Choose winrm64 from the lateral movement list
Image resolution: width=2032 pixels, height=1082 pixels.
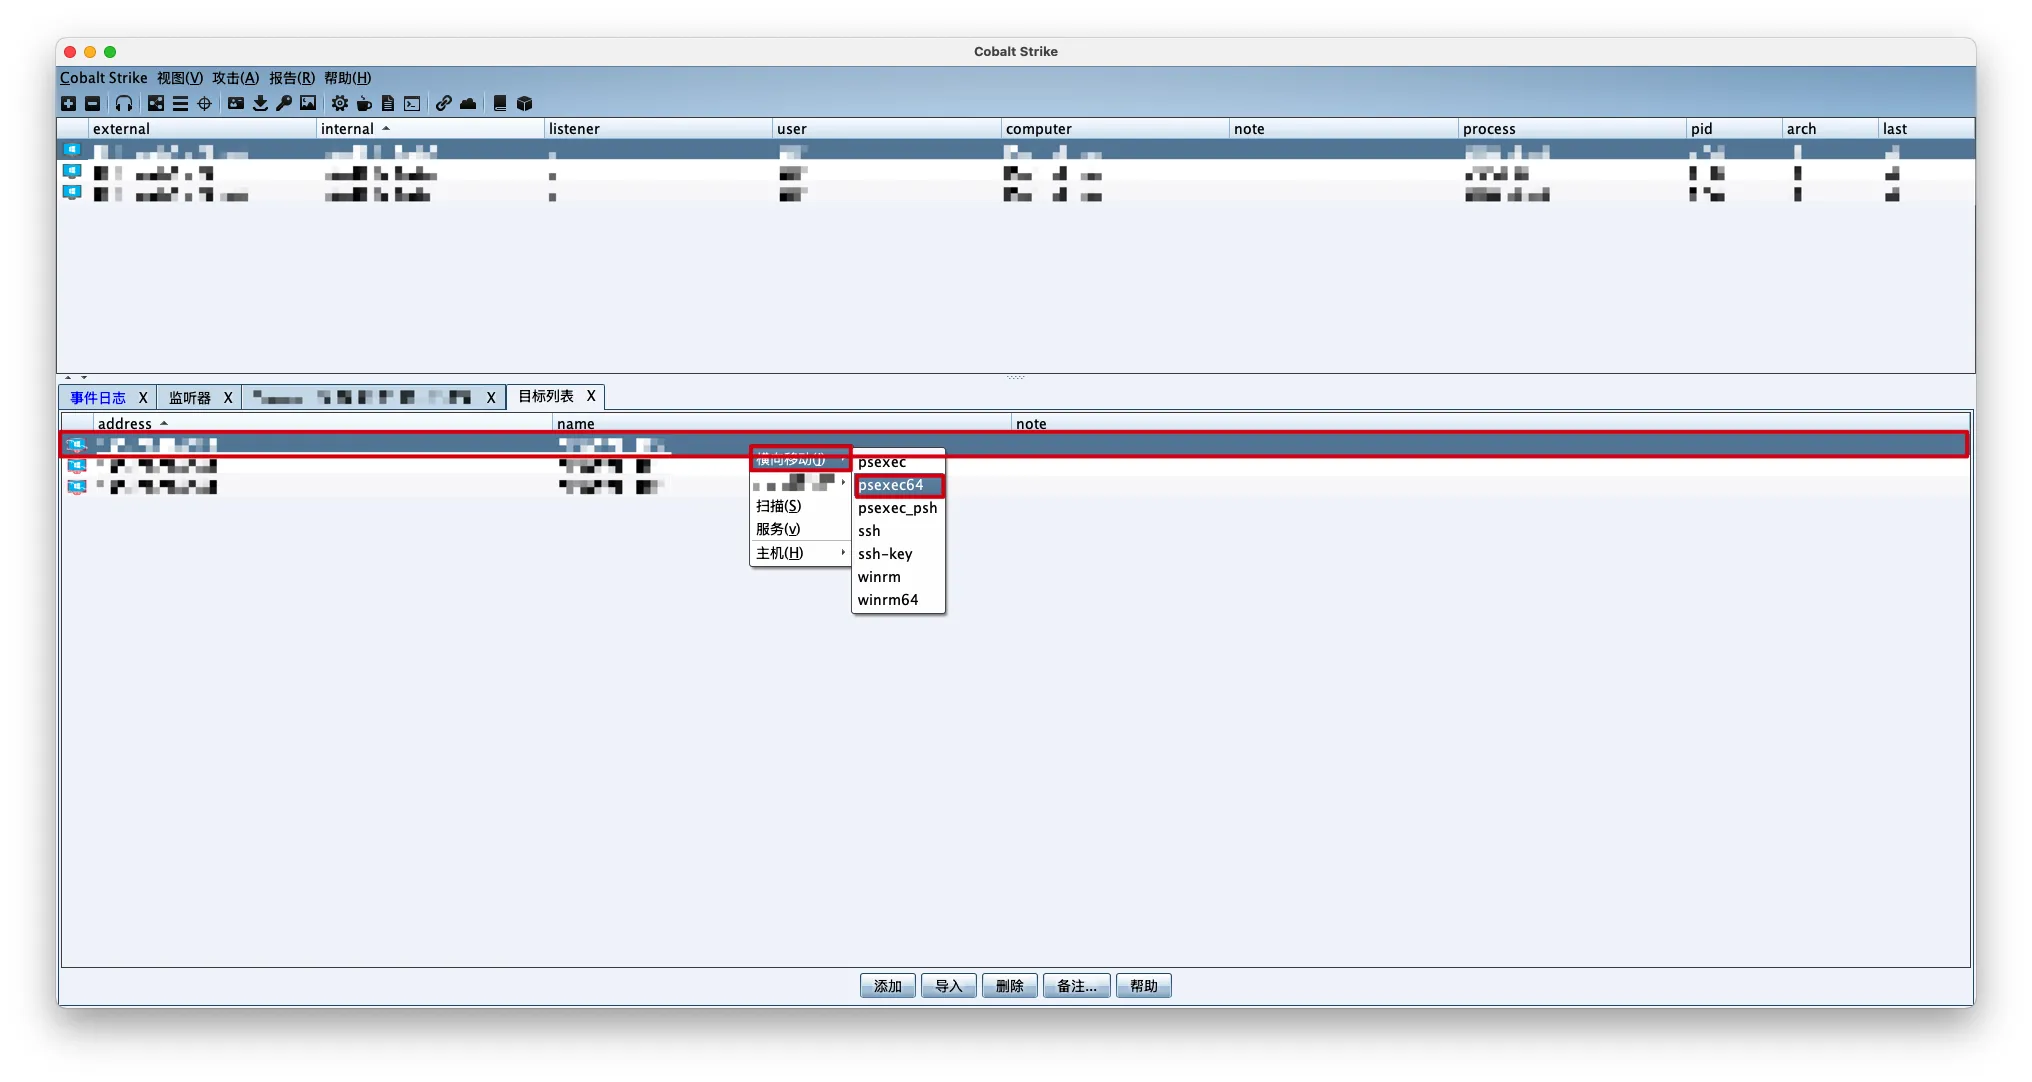pyautogui.click(x=888, y=600)
